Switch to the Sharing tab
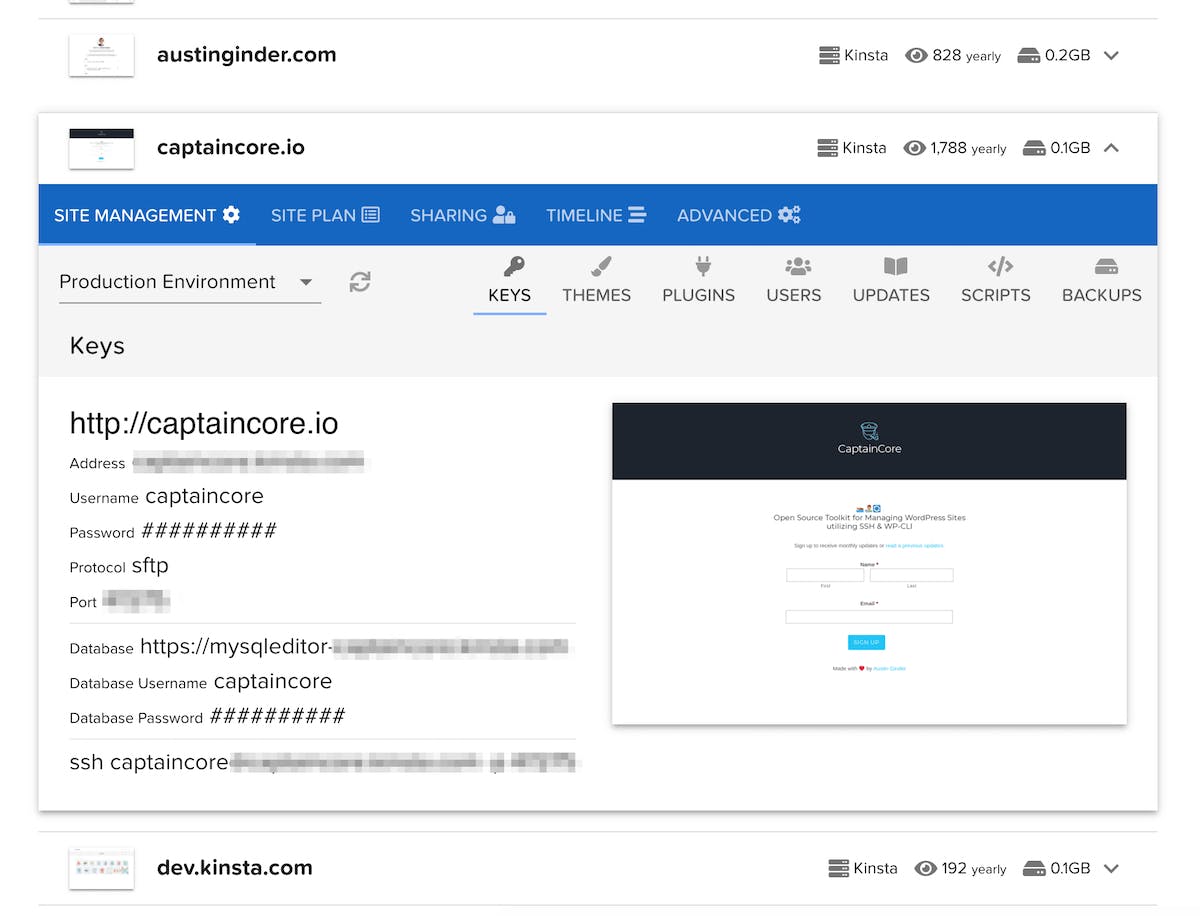Screen dimensions: 1200x916 tap(462, 215)
